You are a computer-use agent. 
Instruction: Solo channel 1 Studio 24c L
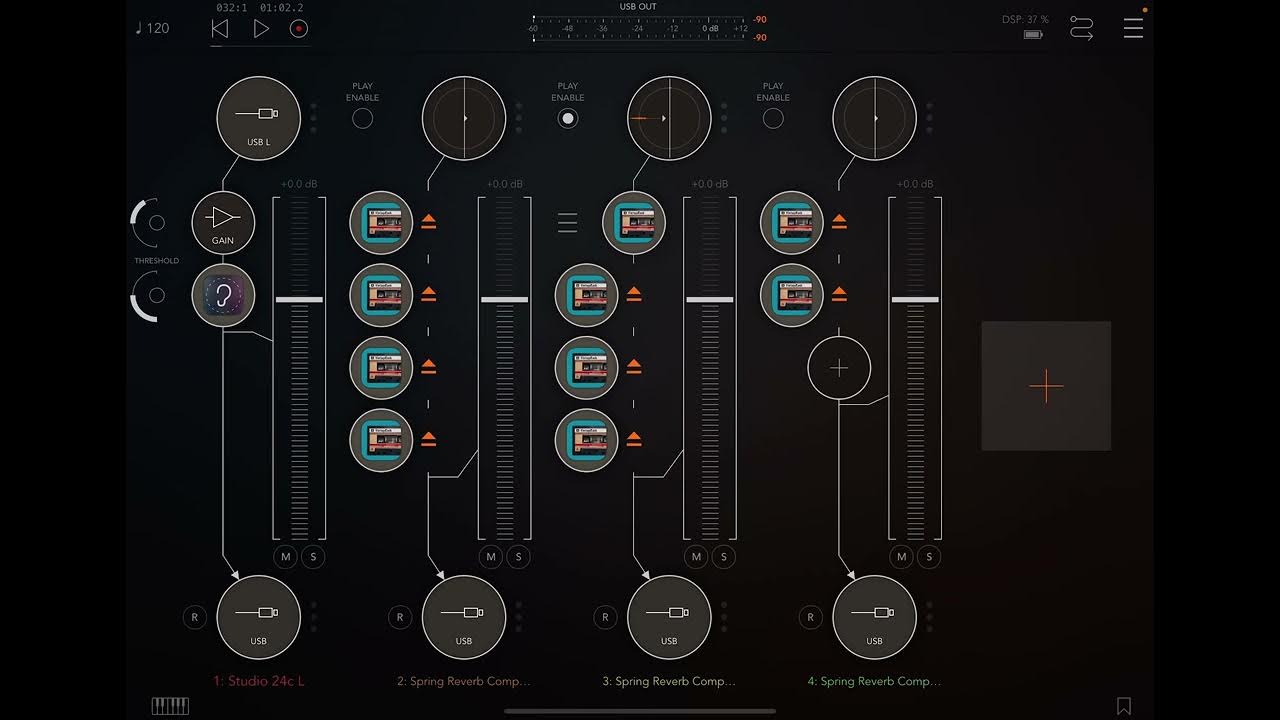pos(313,557)
